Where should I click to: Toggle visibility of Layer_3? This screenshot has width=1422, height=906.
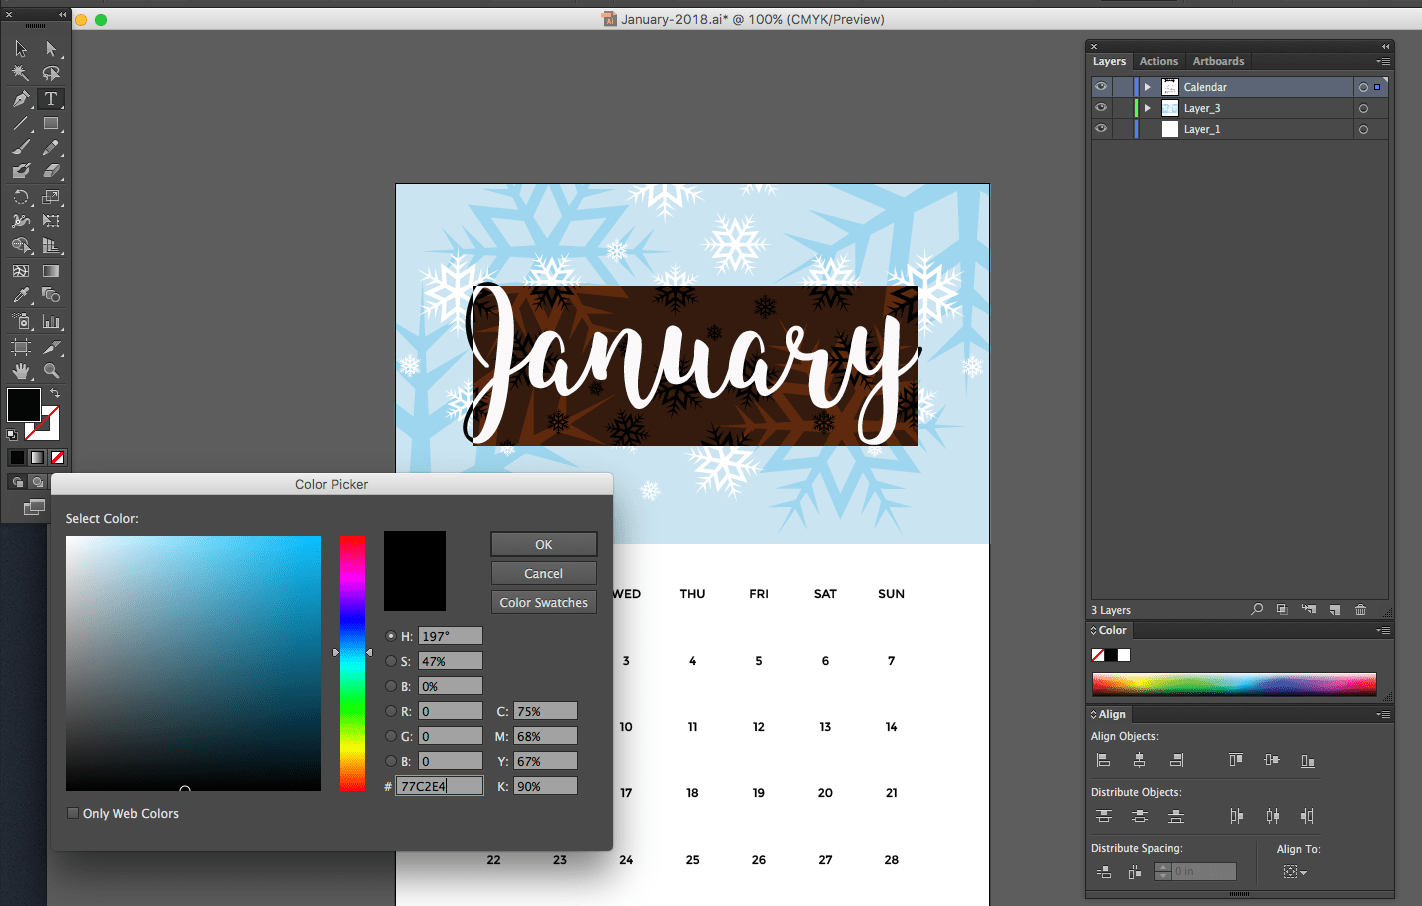coord(1101,108)
